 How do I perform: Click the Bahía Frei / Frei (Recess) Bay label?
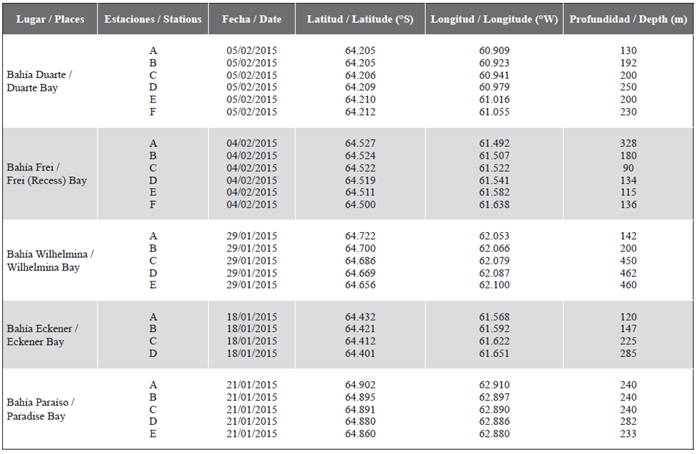pos(47,173)
